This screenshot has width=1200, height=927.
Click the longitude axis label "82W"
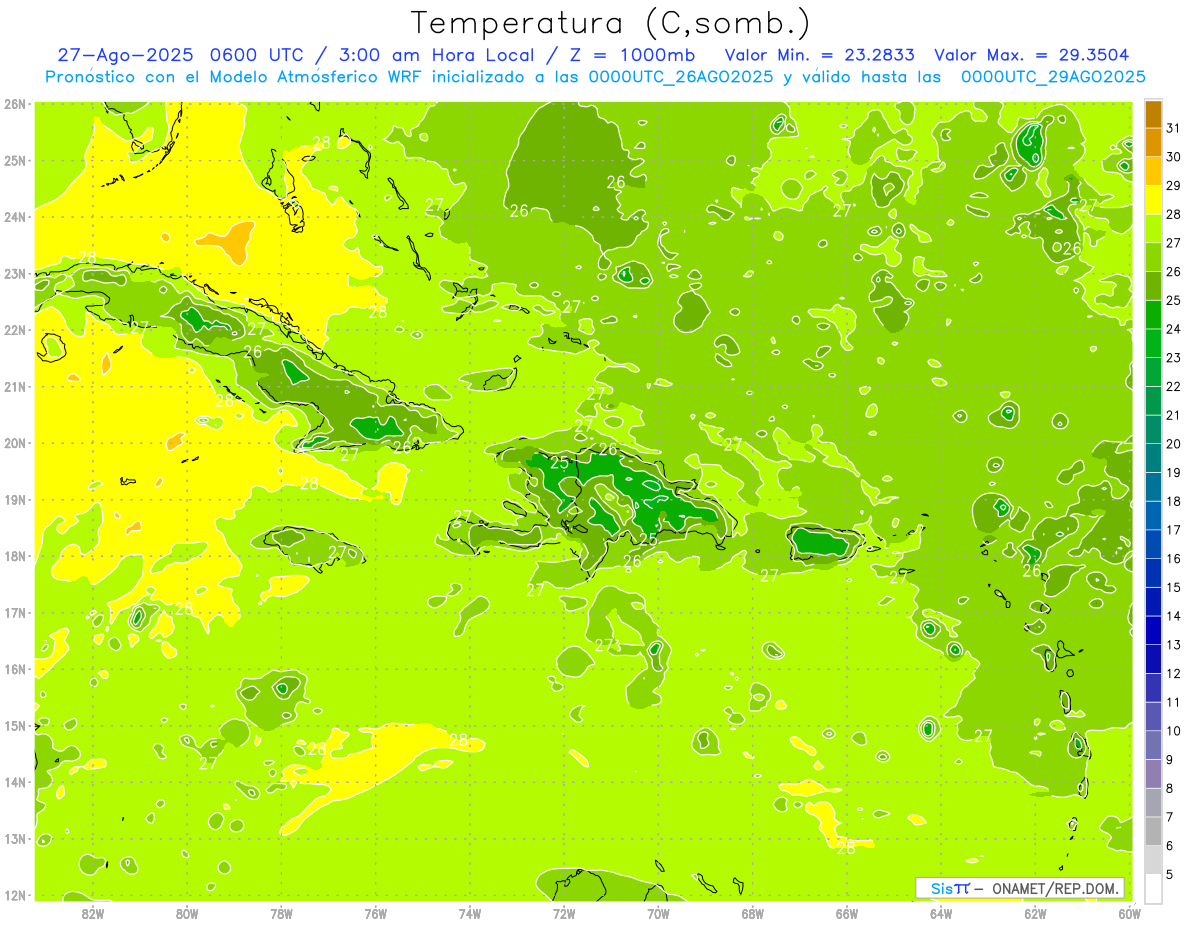click(x=93, y=913)
